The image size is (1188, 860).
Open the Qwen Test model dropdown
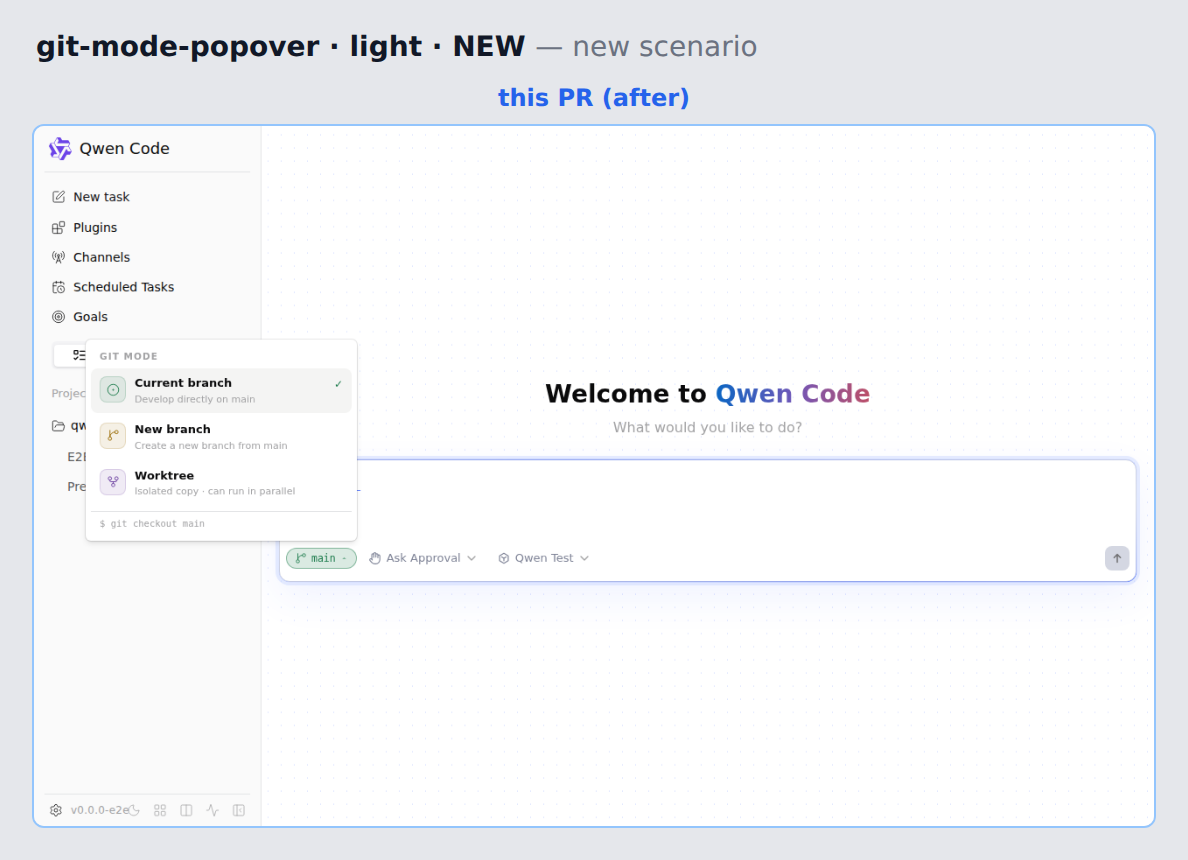pyautogui.click(x=544, y=558)
